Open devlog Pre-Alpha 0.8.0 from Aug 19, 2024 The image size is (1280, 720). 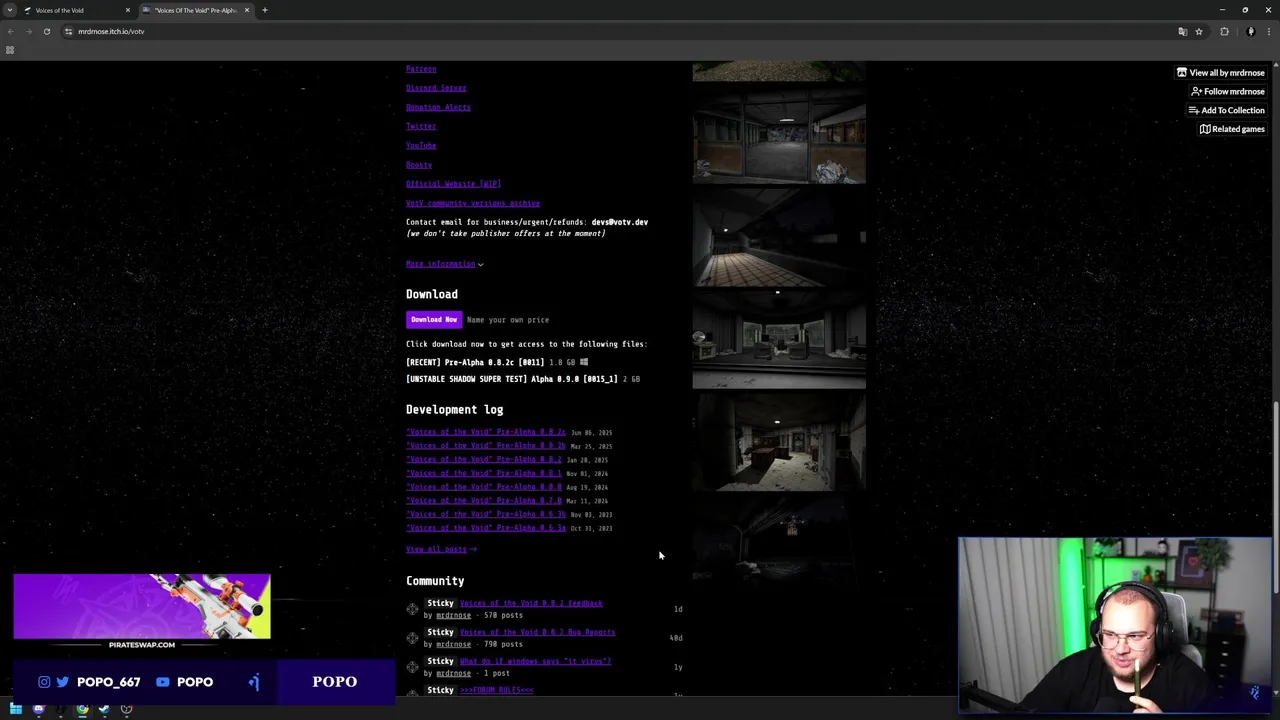[x=484, y=487]
